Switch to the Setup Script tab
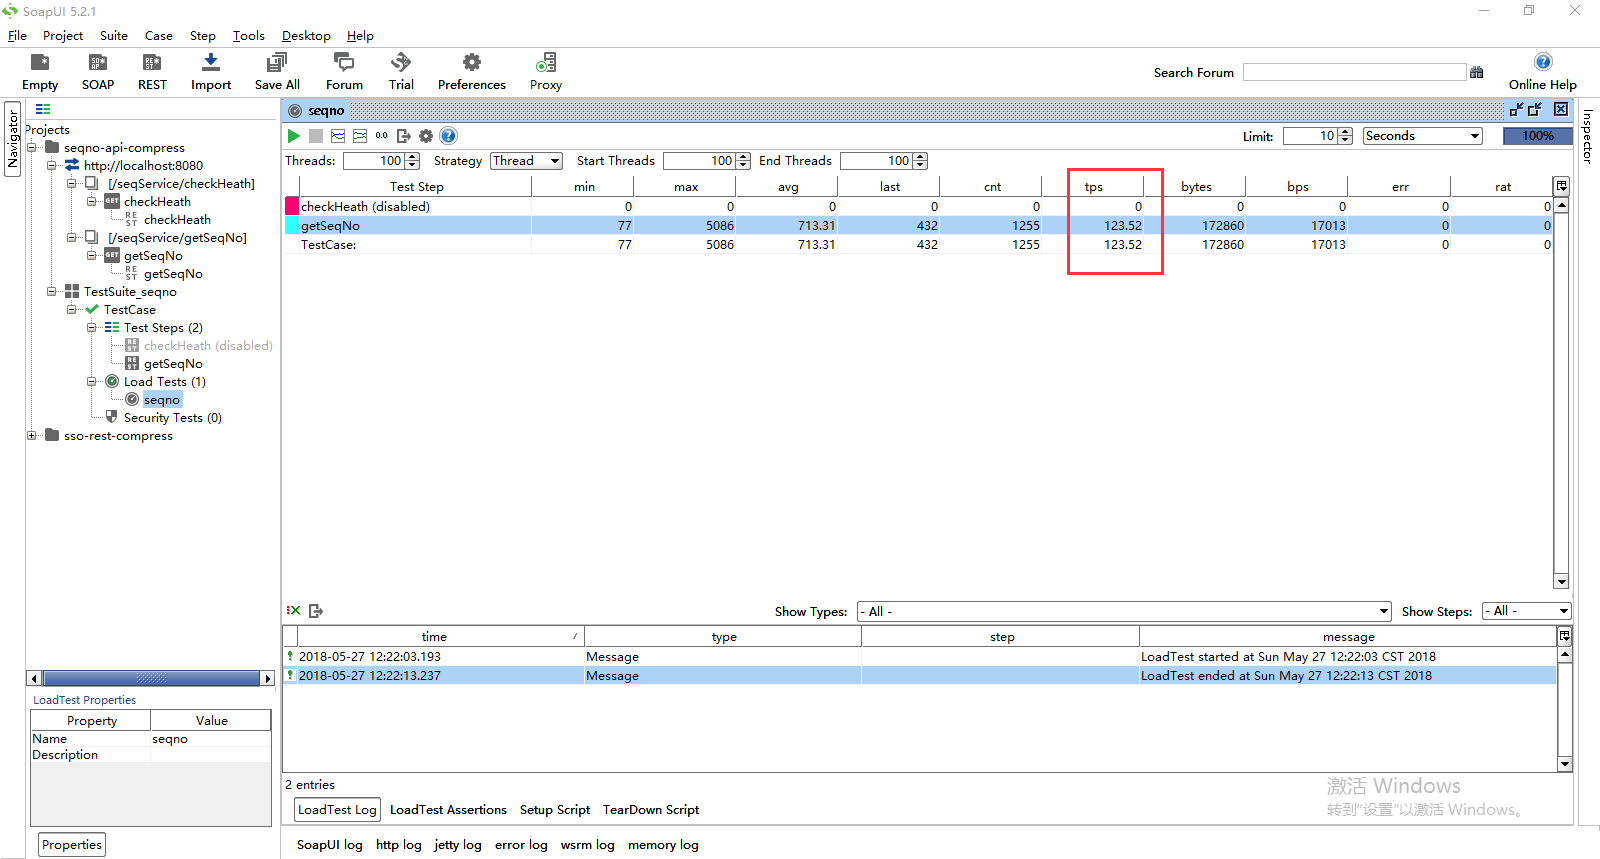The width and height of the screenshot is (1600, 859). point(555,810)
